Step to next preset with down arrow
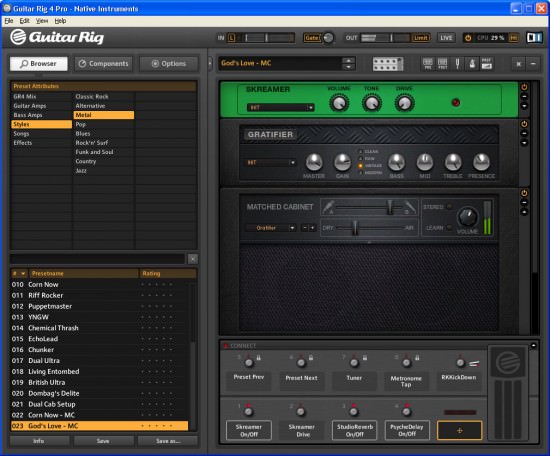 (348, 67)
